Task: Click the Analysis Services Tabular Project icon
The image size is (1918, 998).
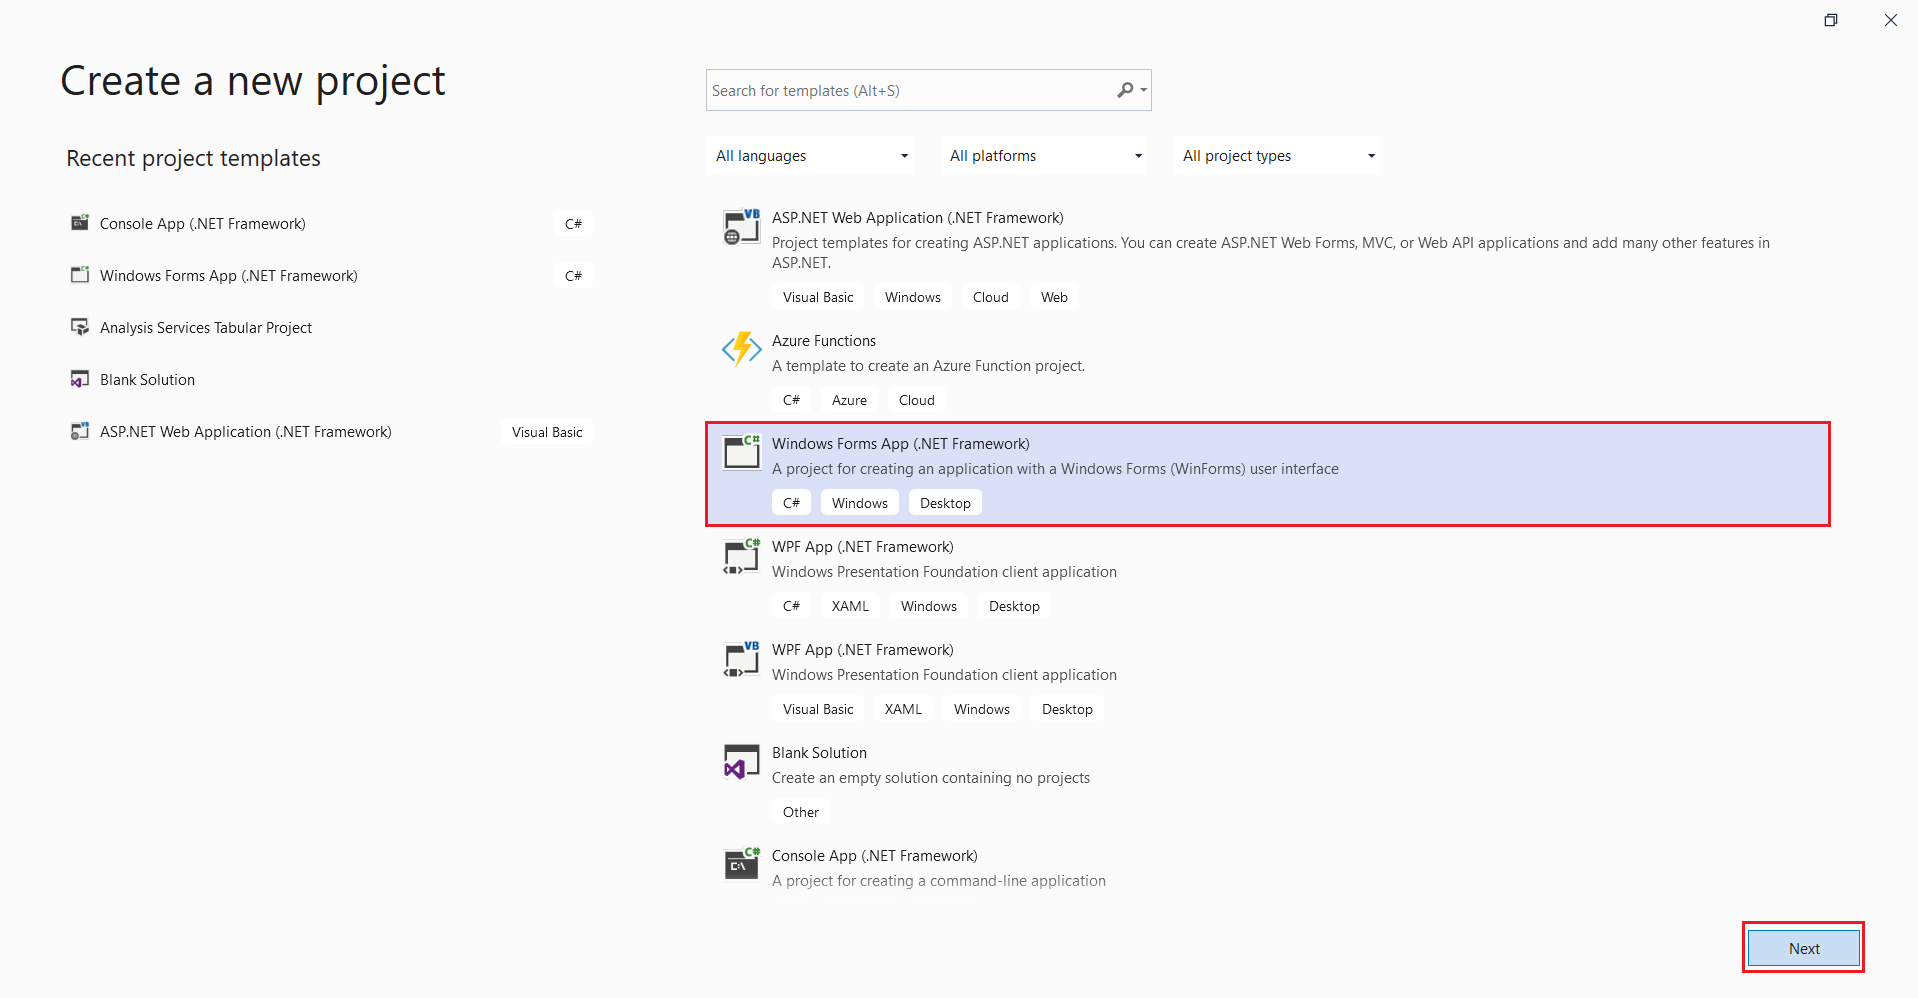Action: 80,327
